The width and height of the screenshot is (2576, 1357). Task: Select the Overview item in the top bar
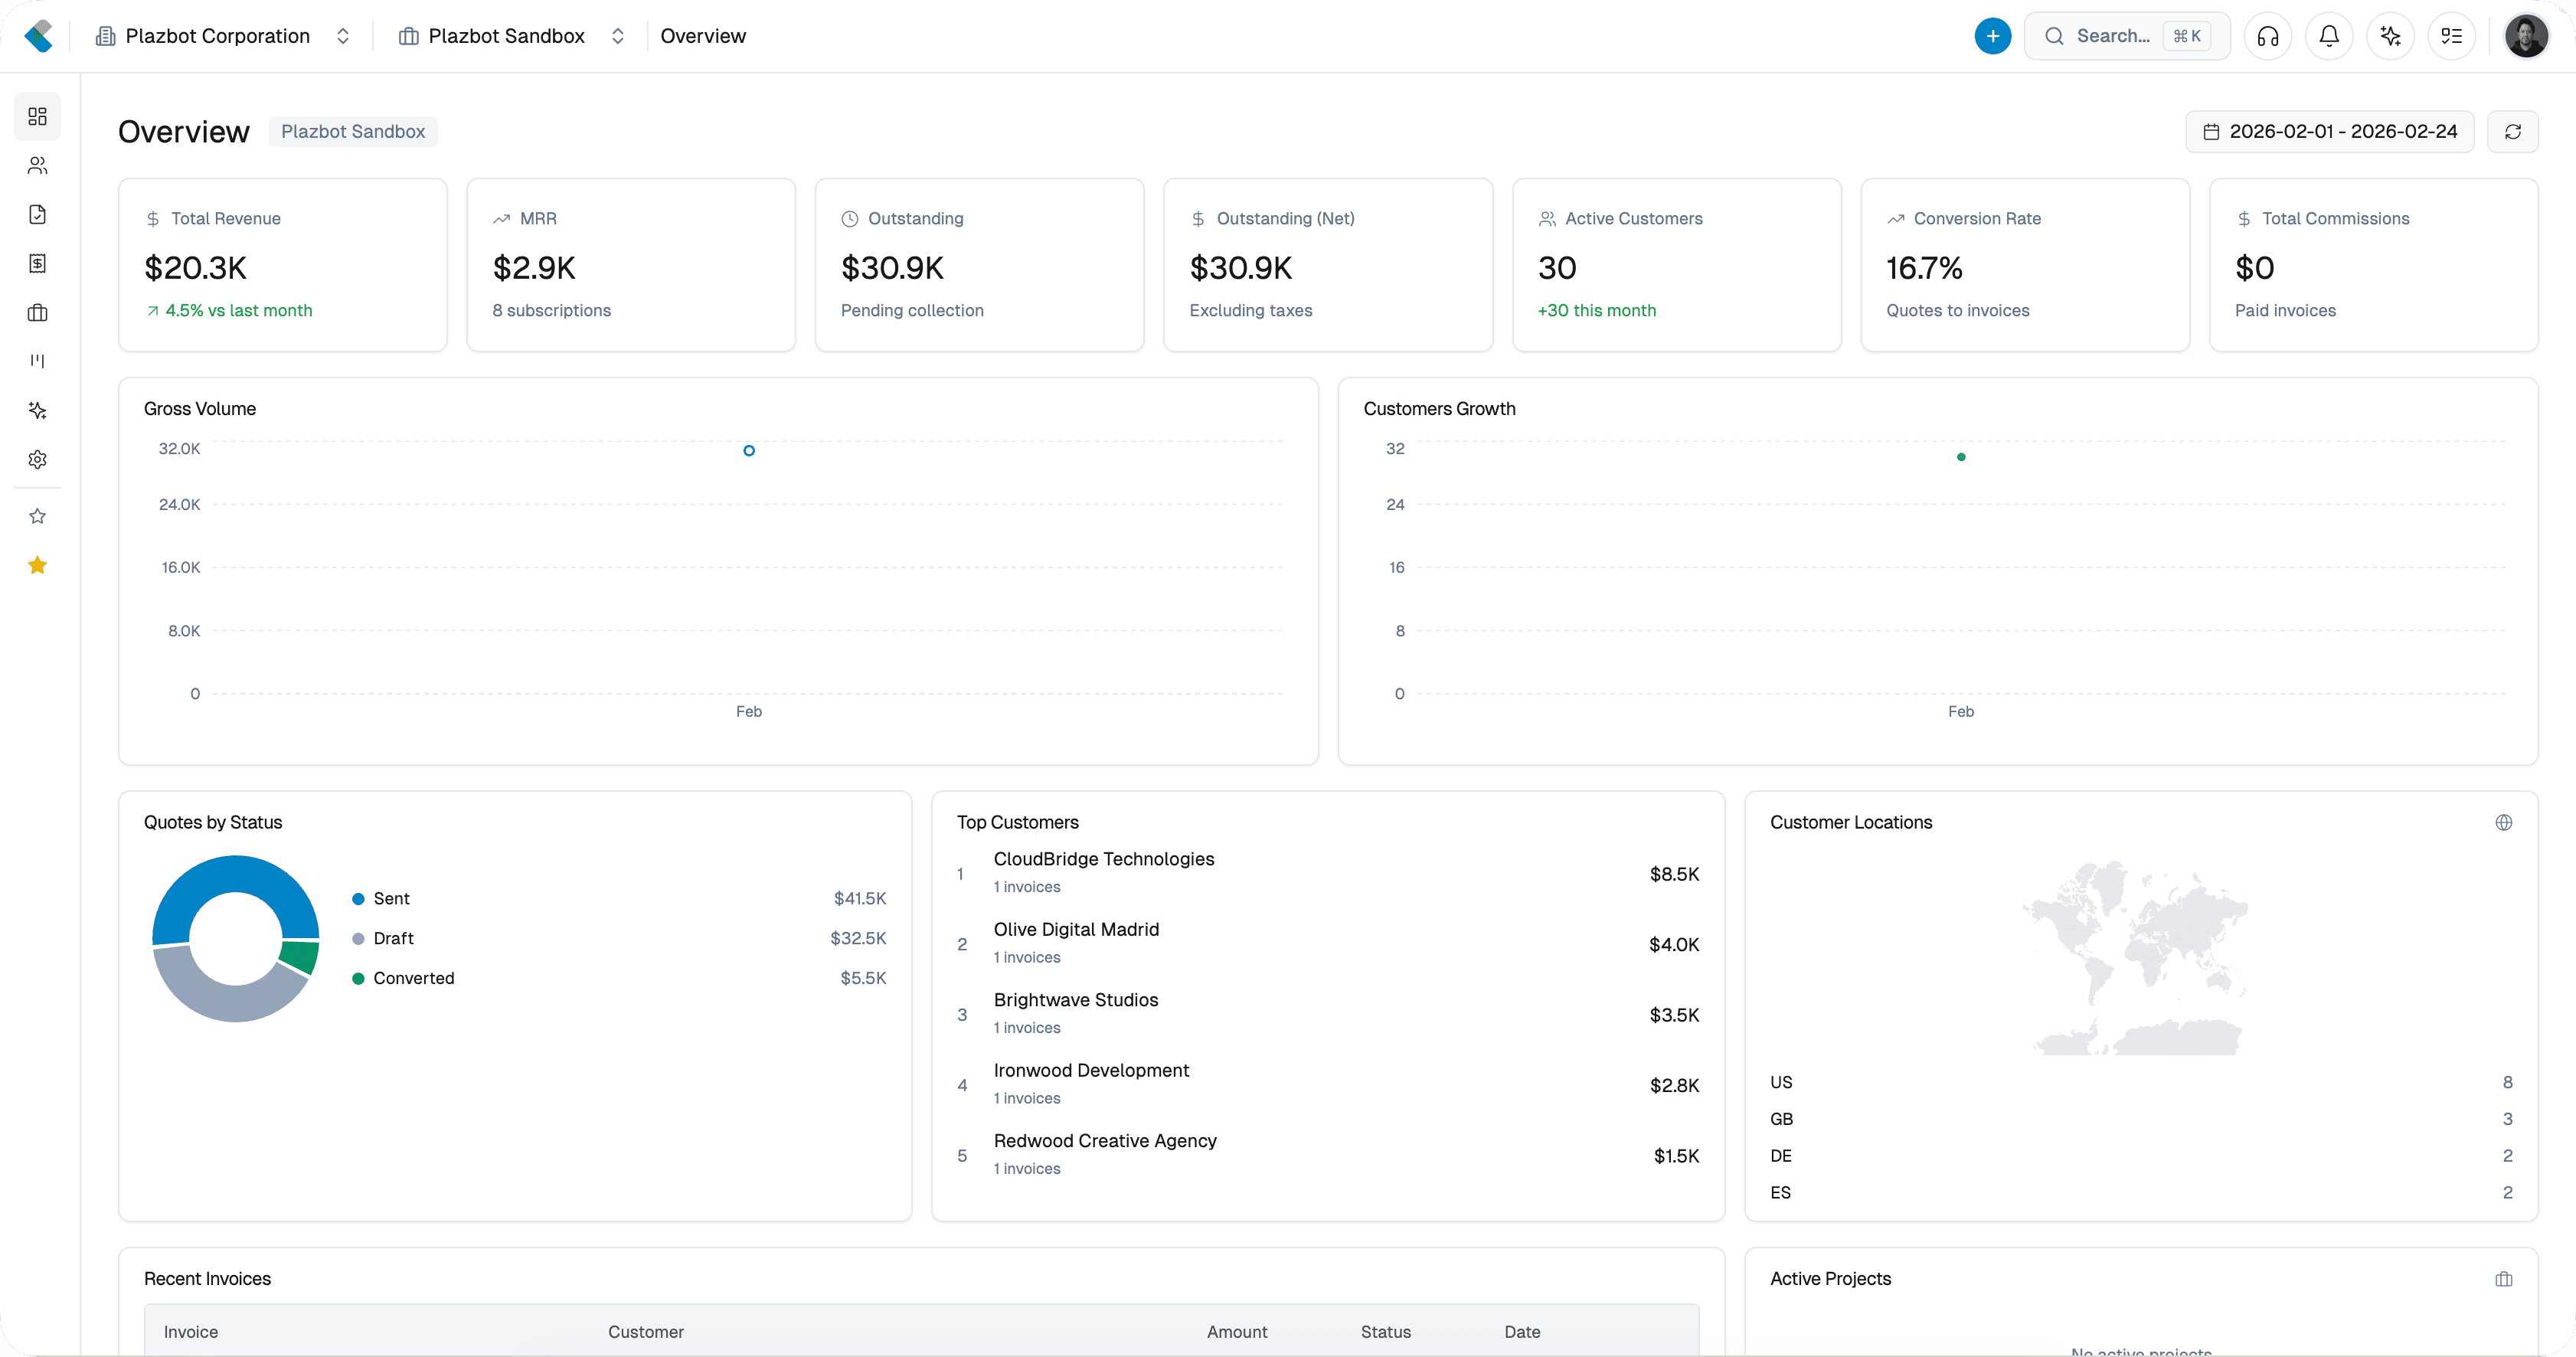coord(703,36)
